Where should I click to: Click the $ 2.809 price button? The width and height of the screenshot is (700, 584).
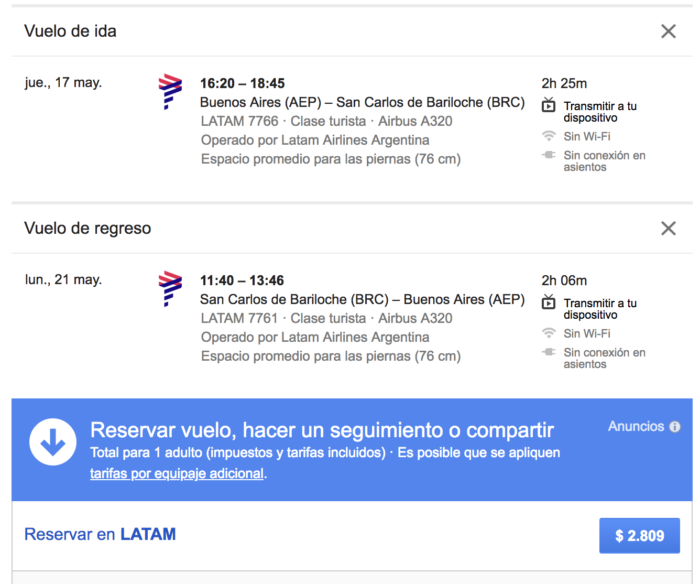[639, 535]
